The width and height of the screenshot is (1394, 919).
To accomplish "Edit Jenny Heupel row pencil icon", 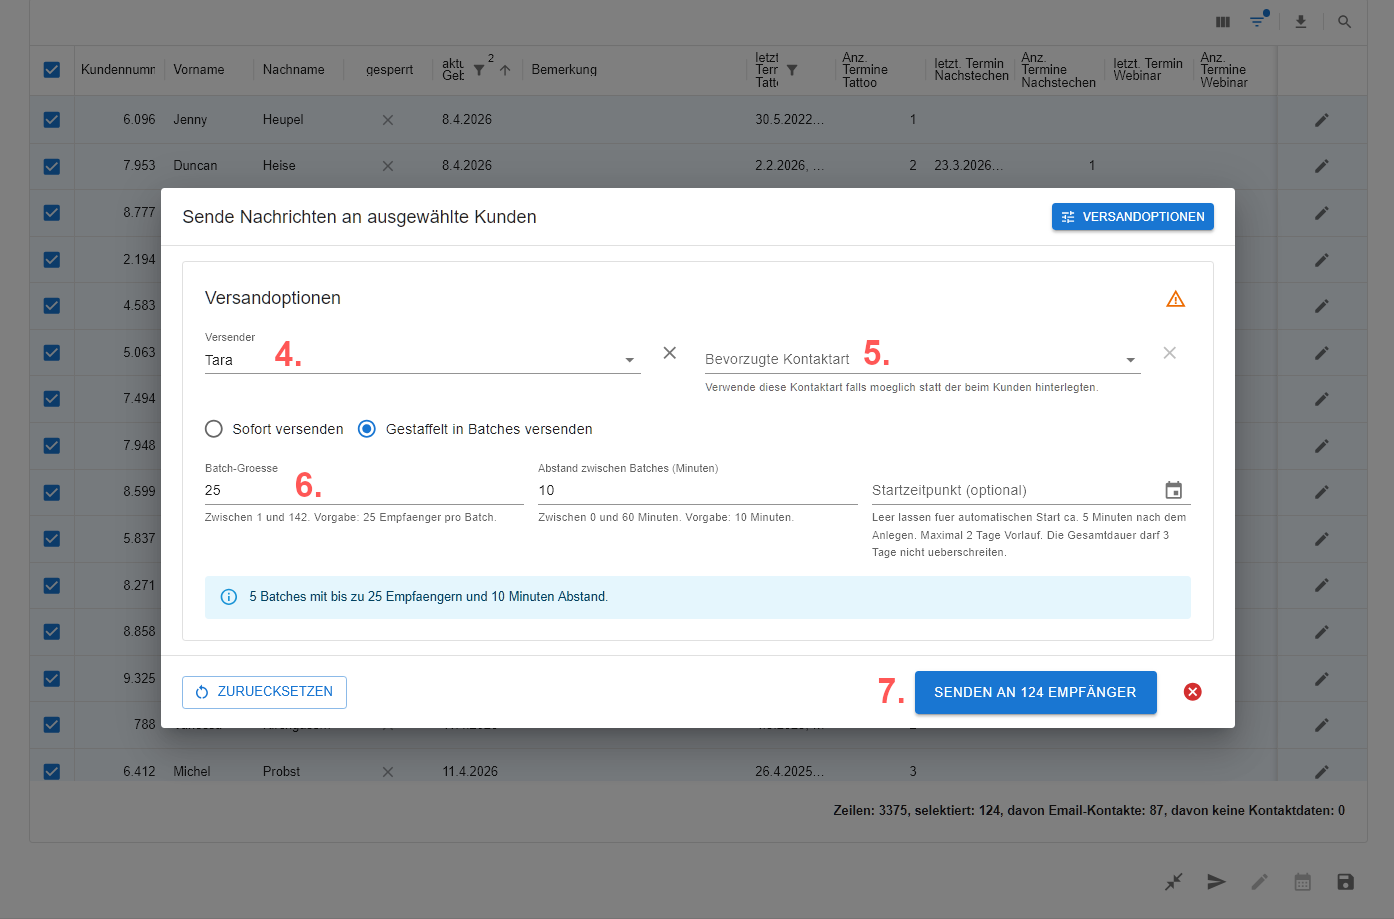I will (1322, 120).
